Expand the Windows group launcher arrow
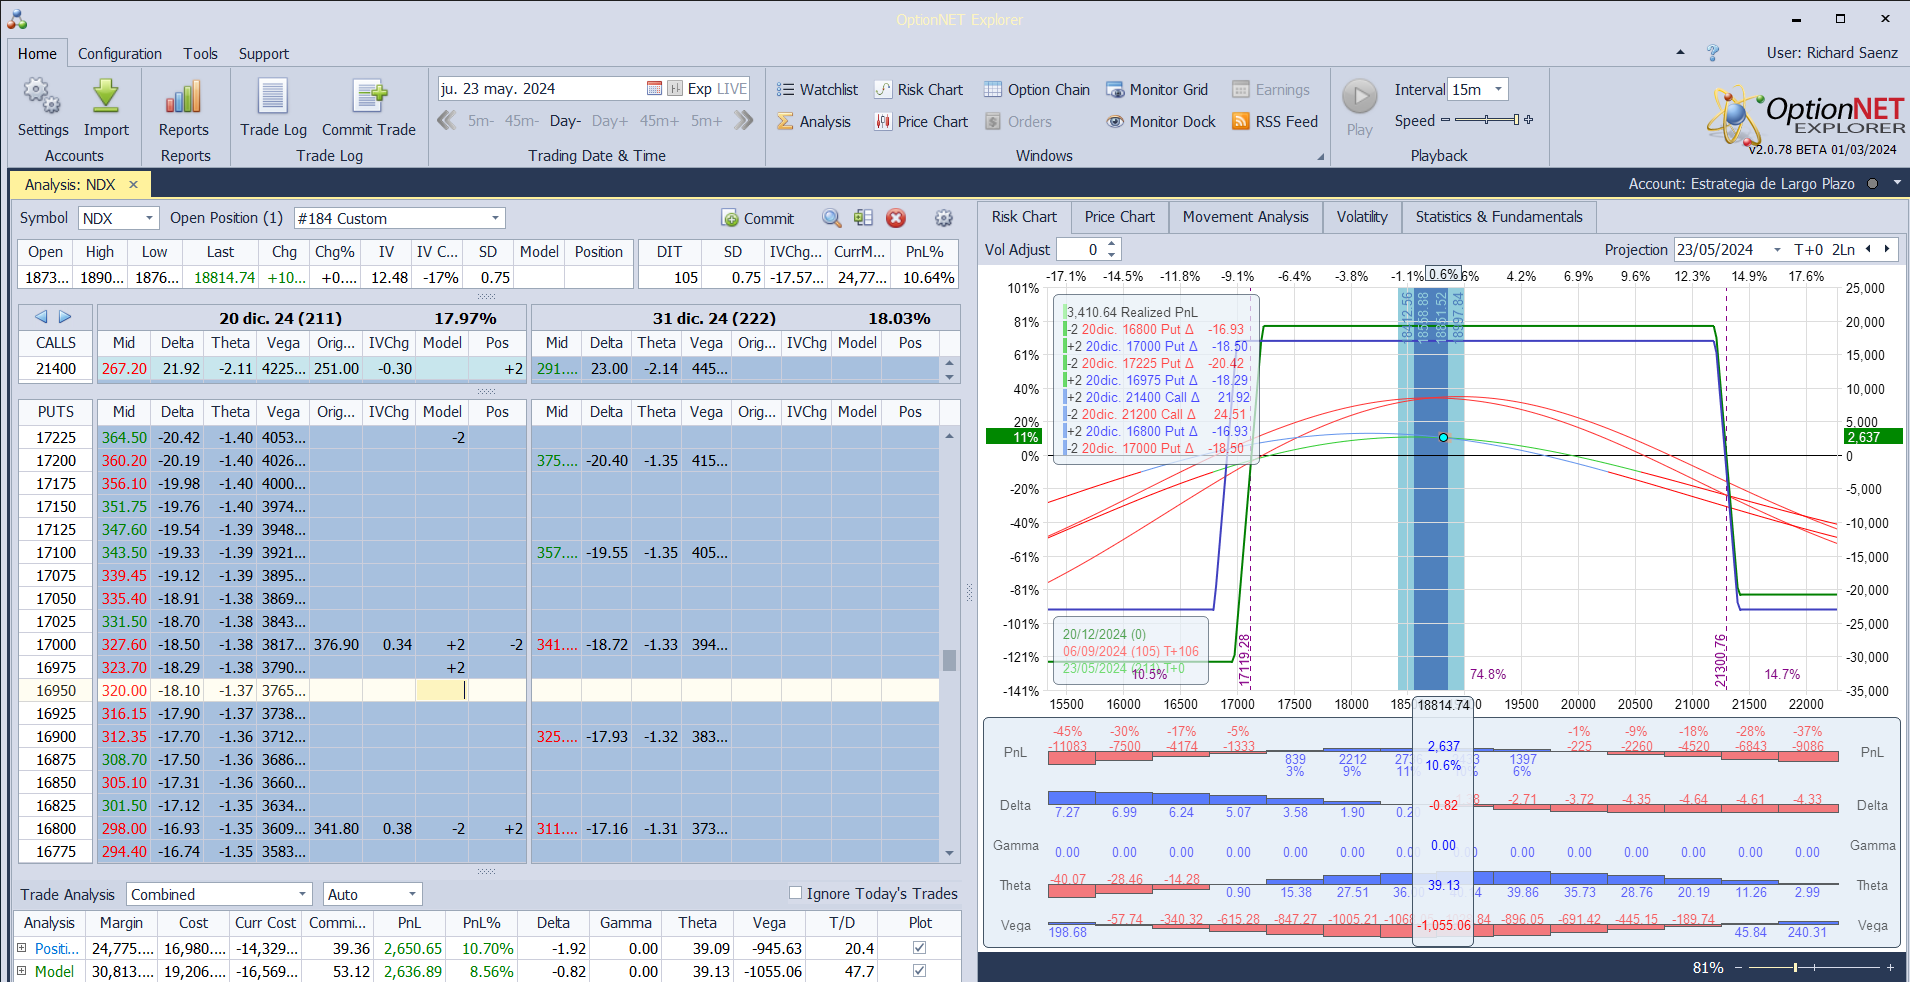This screenshot has height=982, width=1910. 1320,157
